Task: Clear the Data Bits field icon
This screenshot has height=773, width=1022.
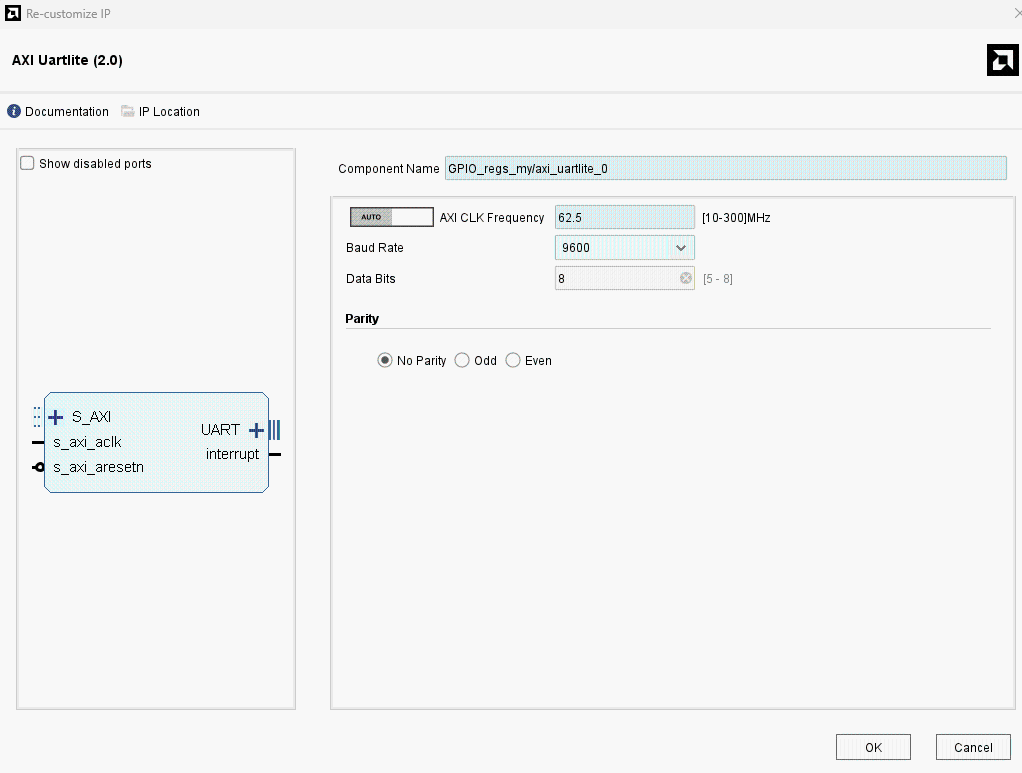Action: (686, 278)
